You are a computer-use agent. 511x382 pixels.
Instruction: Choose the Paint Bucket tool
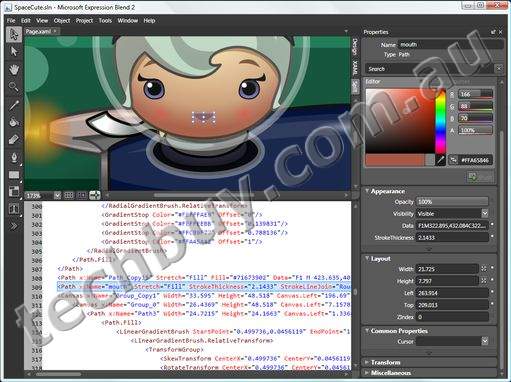pos(14,122)
